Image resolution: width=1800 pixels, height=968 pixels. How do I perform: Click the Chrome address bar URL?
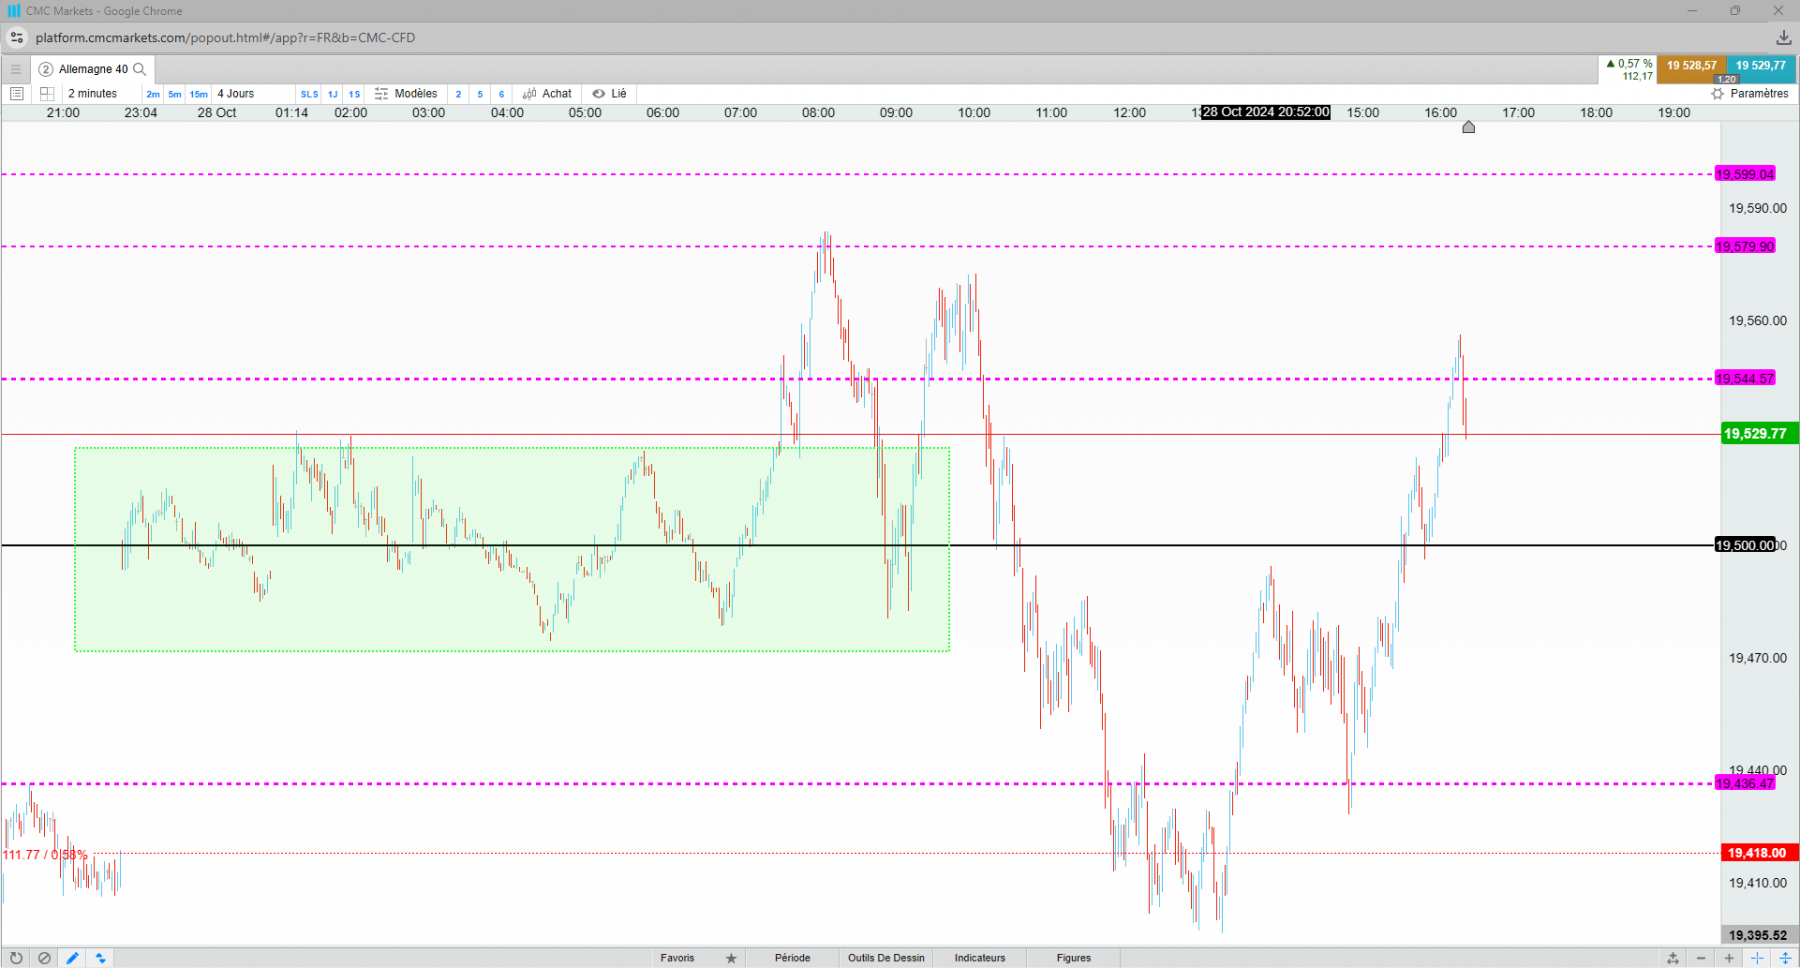pyautogui.click(x=225, y=38)
